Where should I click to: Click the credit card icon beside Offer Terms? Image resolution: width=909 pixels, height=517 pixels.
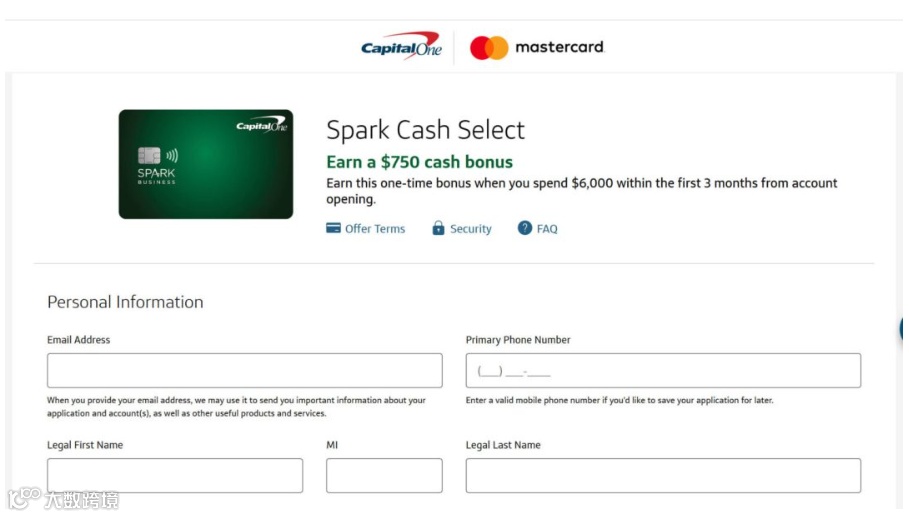pyautogui.click(x=334, y=228)
